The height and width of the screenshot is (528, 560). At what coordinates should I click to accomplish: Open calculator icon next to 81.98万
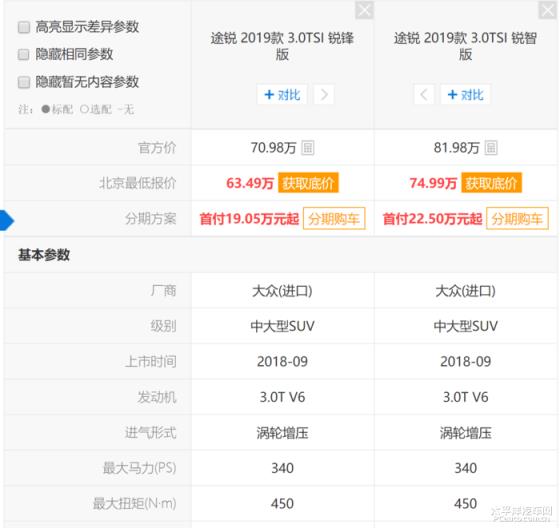(x=491, y=148)
